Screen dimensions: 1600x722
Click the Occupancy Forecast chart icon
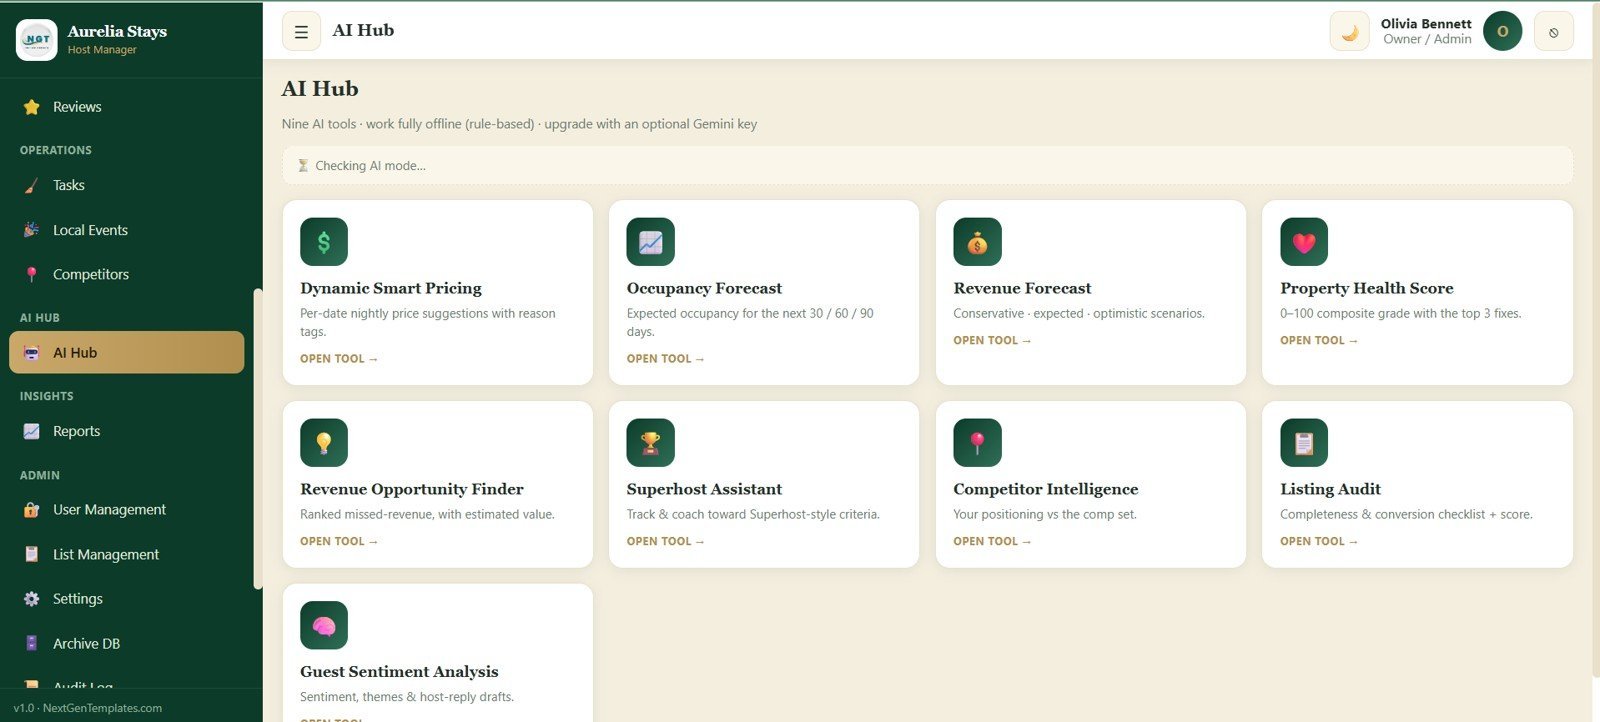point(651,242)
